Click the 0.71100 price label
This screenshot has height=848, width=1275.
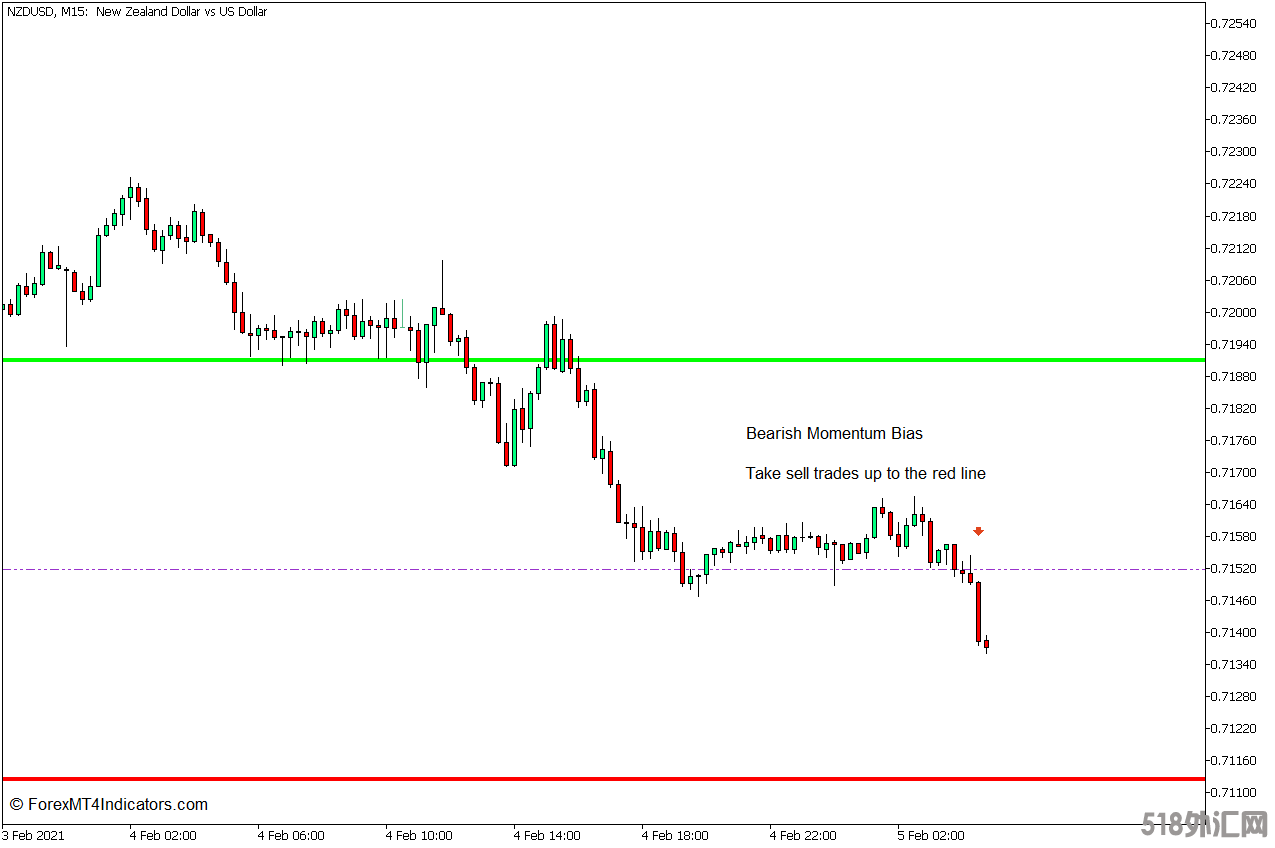1232,792
